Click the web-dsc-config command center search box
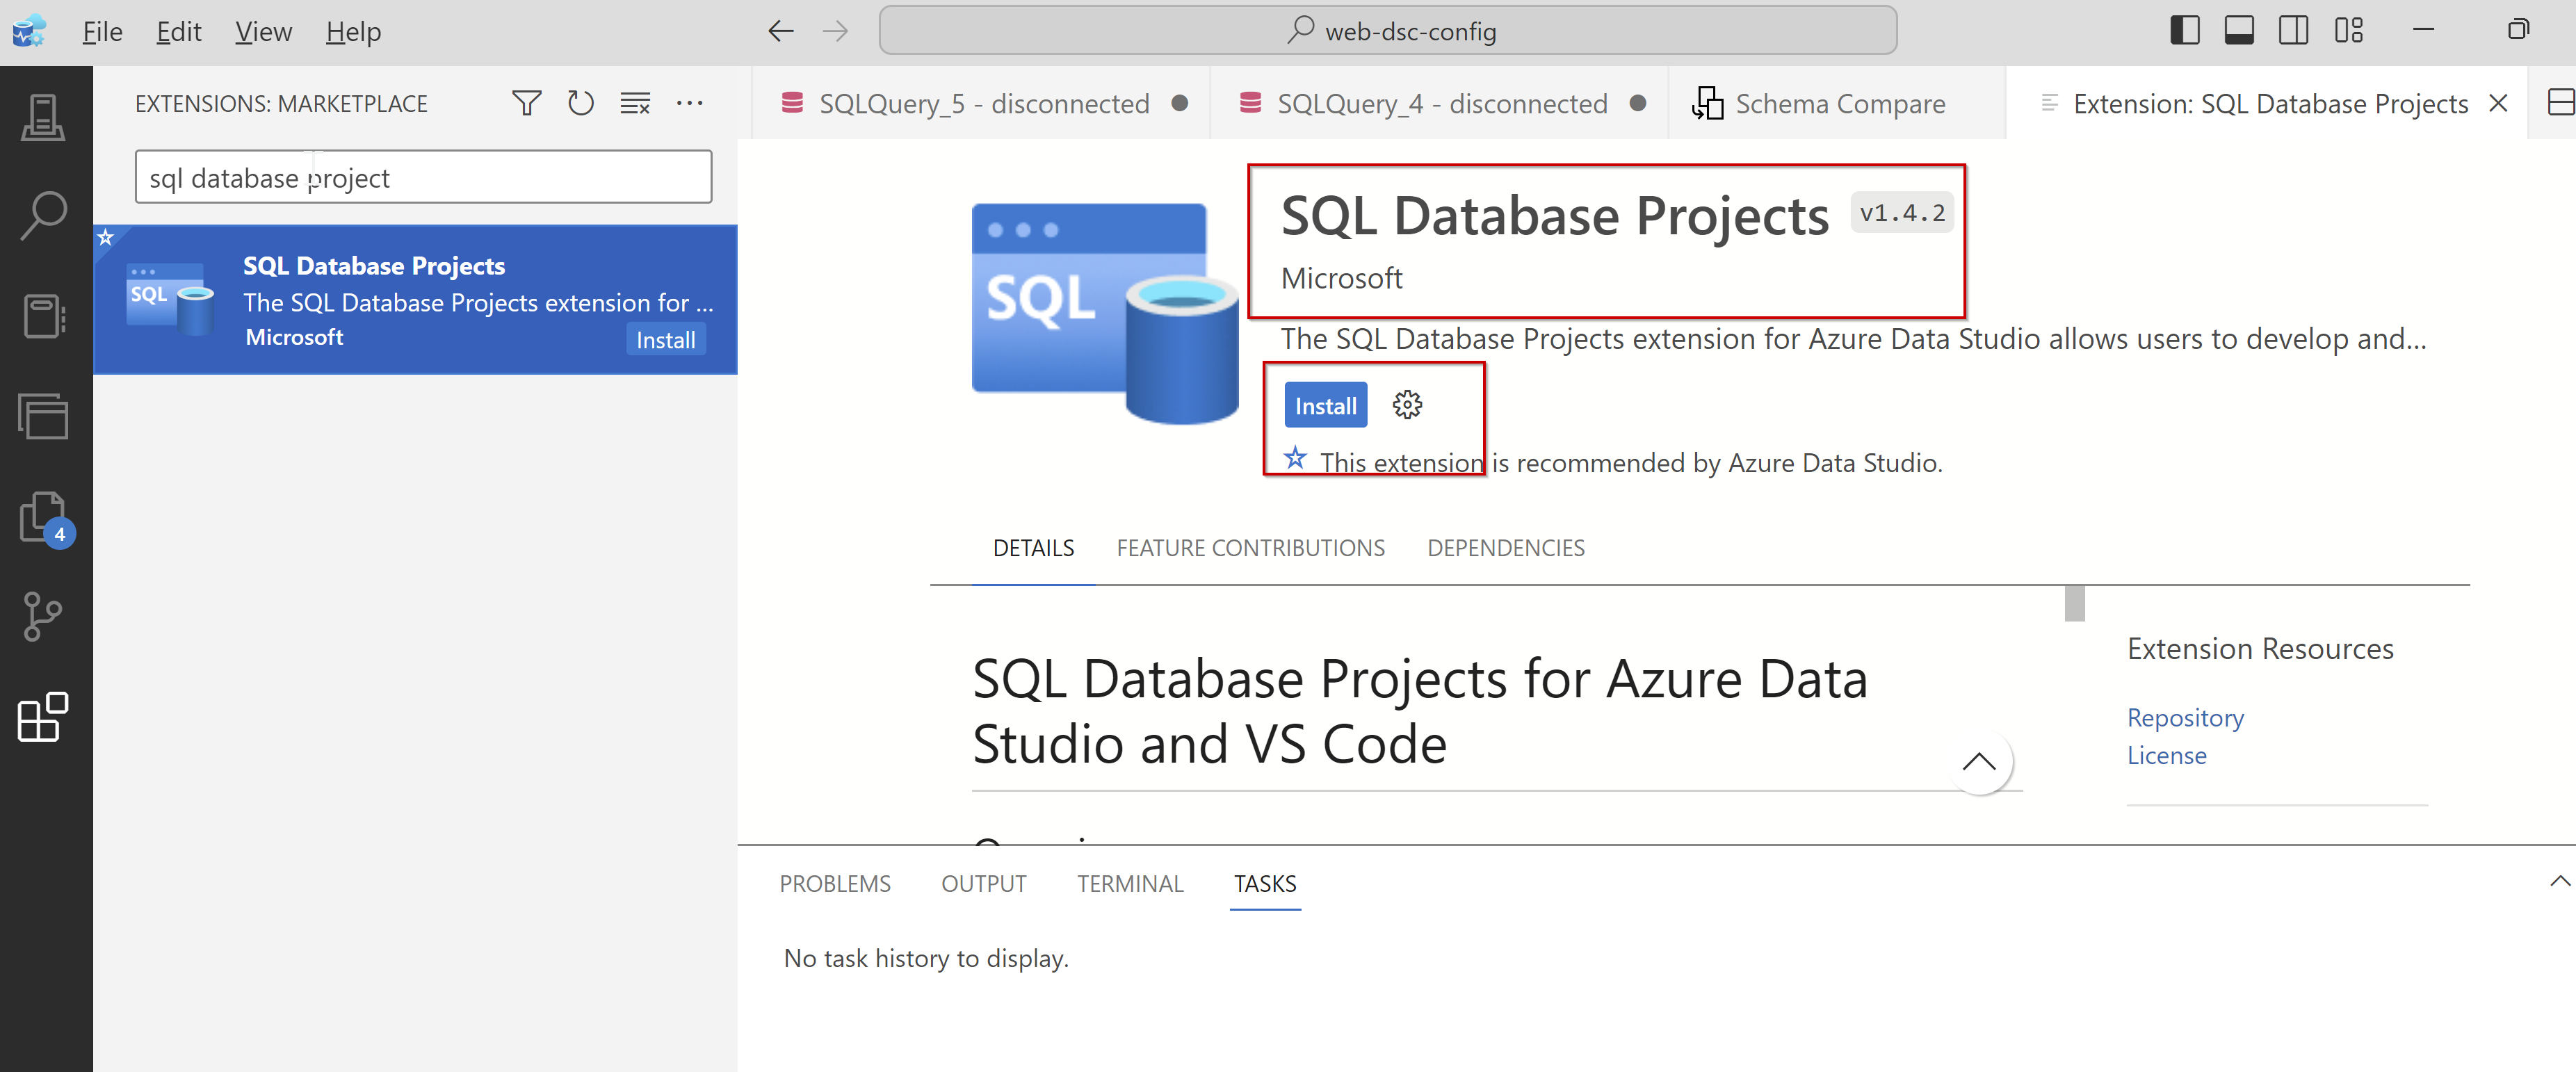The image size is (2576, 1072). coord(1387,31)
